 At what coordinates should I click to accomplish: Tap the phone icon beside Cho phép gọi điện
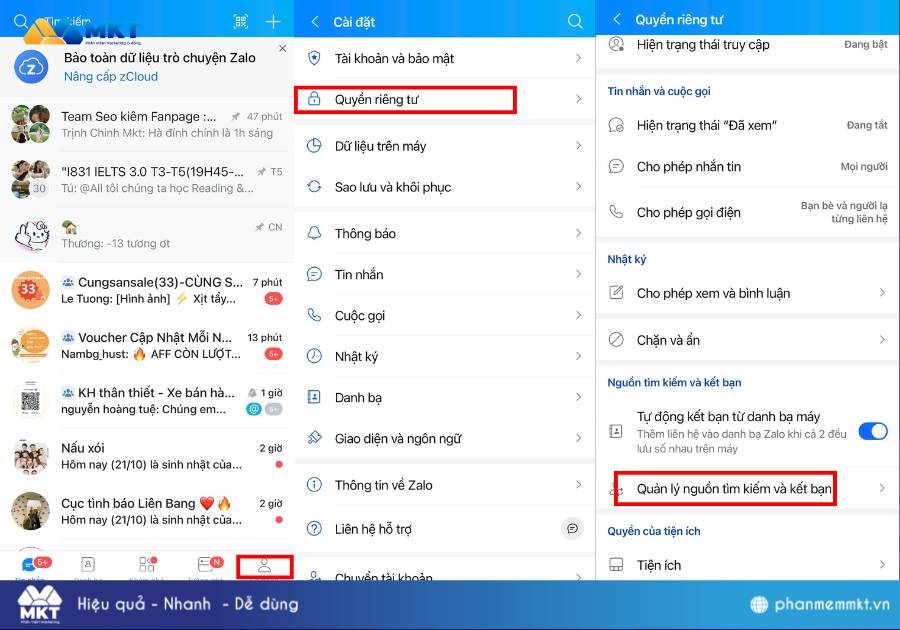(x=616, y=212)
